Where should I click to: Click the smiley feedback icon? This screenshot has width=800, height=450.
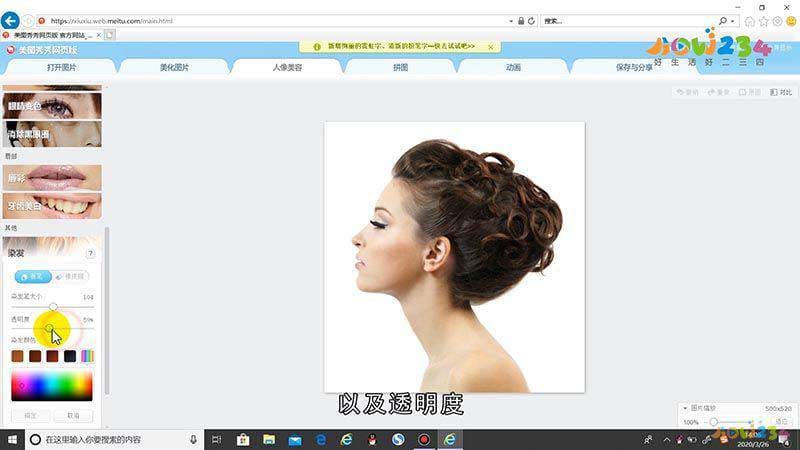pyautogui.click(x=791, y=21)
